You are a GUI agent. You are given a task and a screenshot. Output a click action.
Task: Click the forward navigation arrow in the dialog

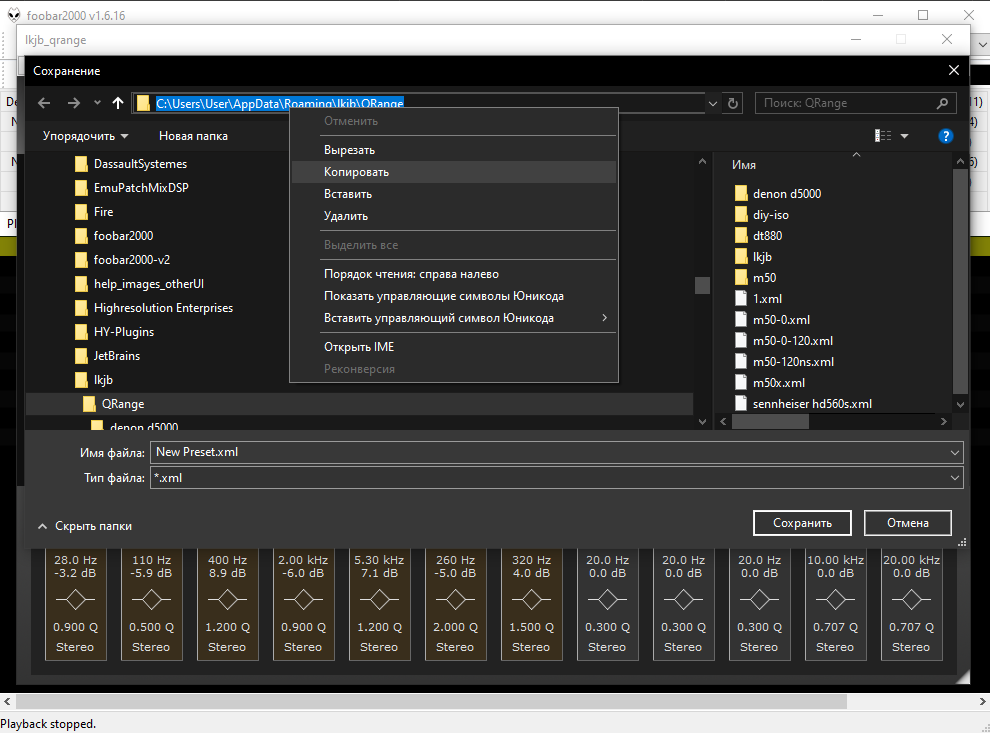(x=74, y=103)
